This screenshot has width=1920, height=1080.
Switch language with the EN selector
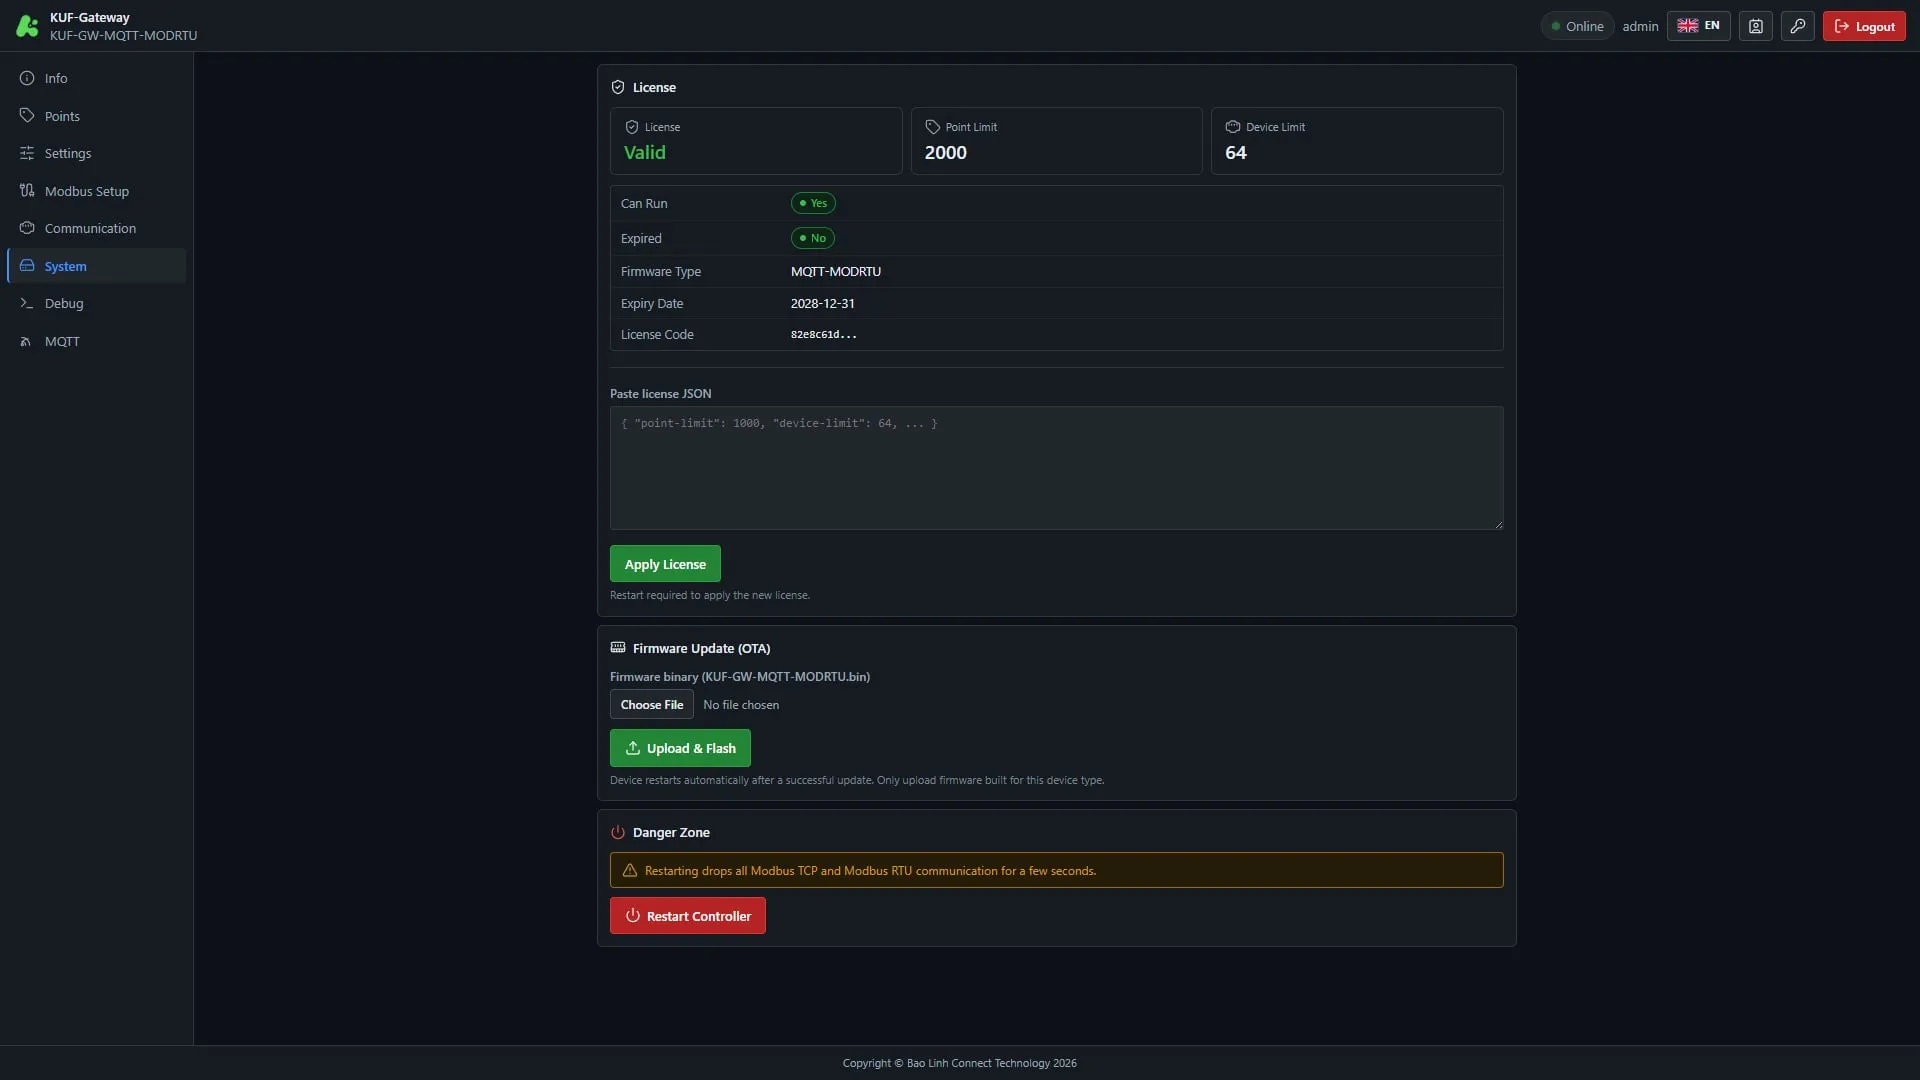(x=1699, y=26)
